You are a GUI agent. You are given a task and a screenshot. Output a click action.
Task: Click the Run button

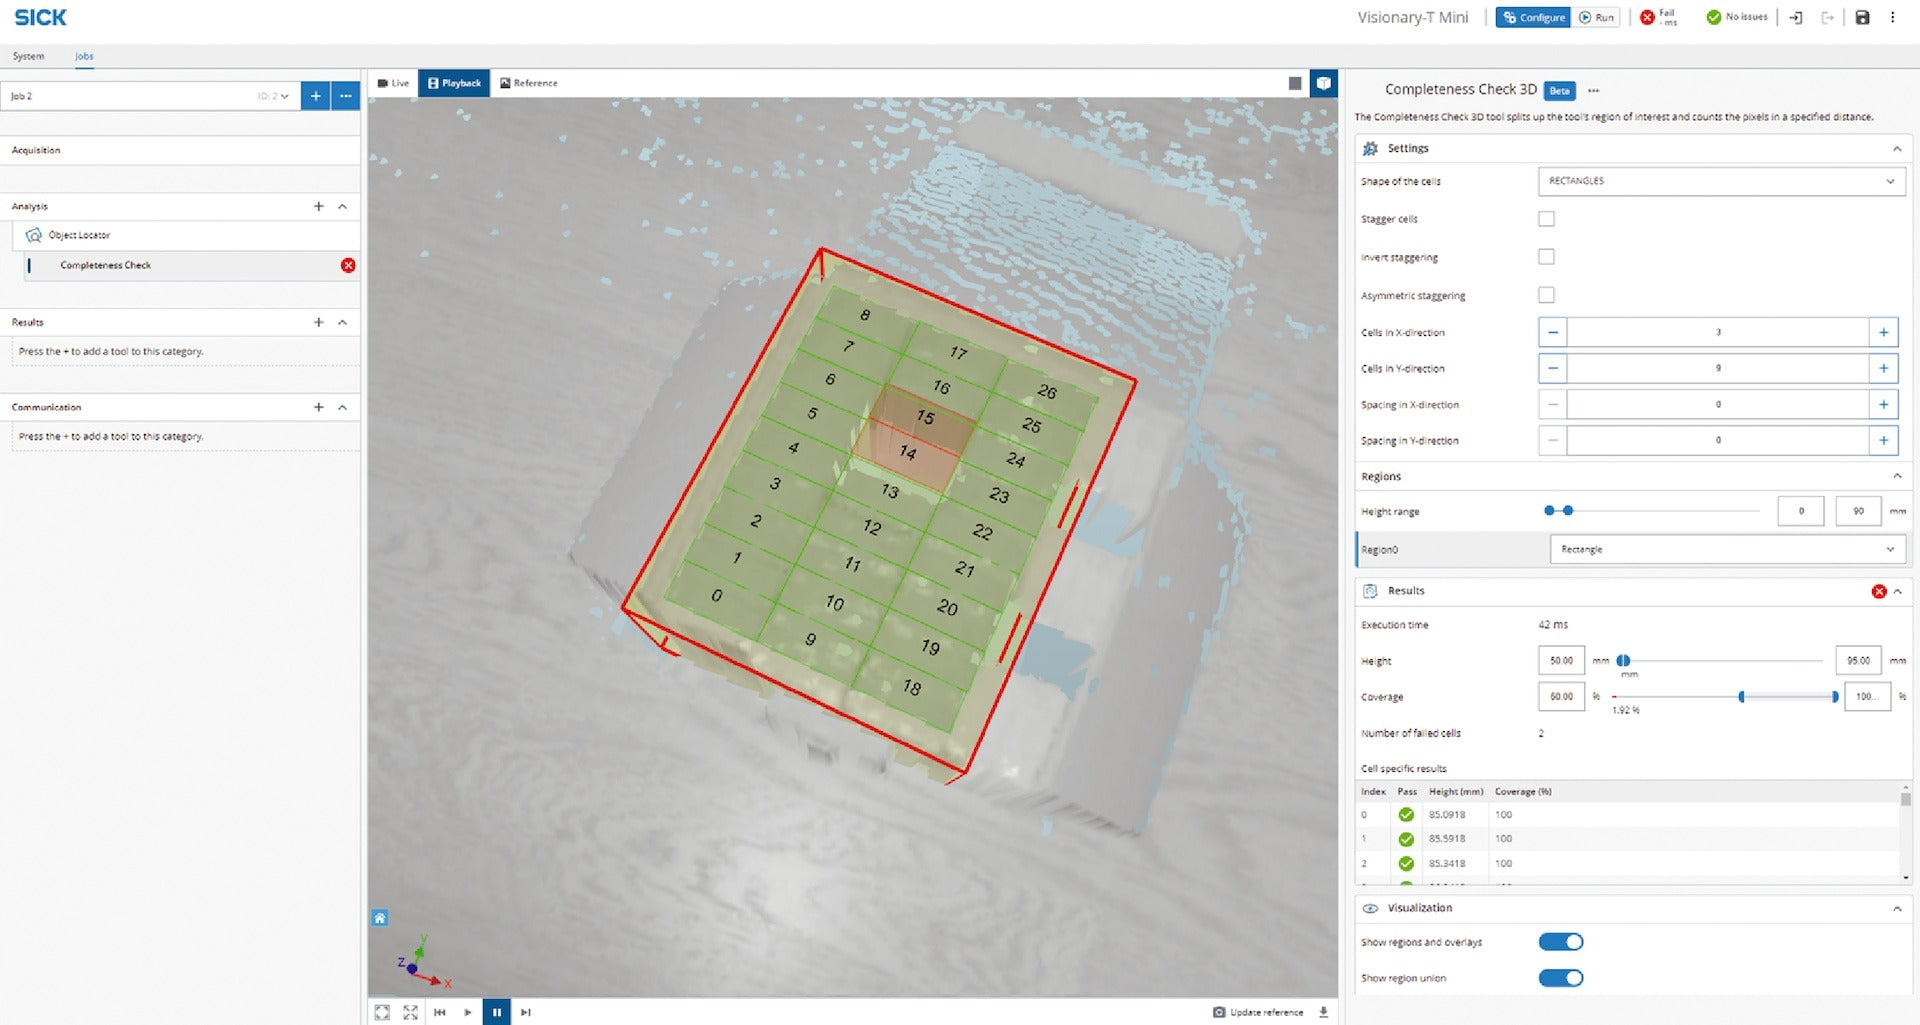click(x=1597, y=17)
